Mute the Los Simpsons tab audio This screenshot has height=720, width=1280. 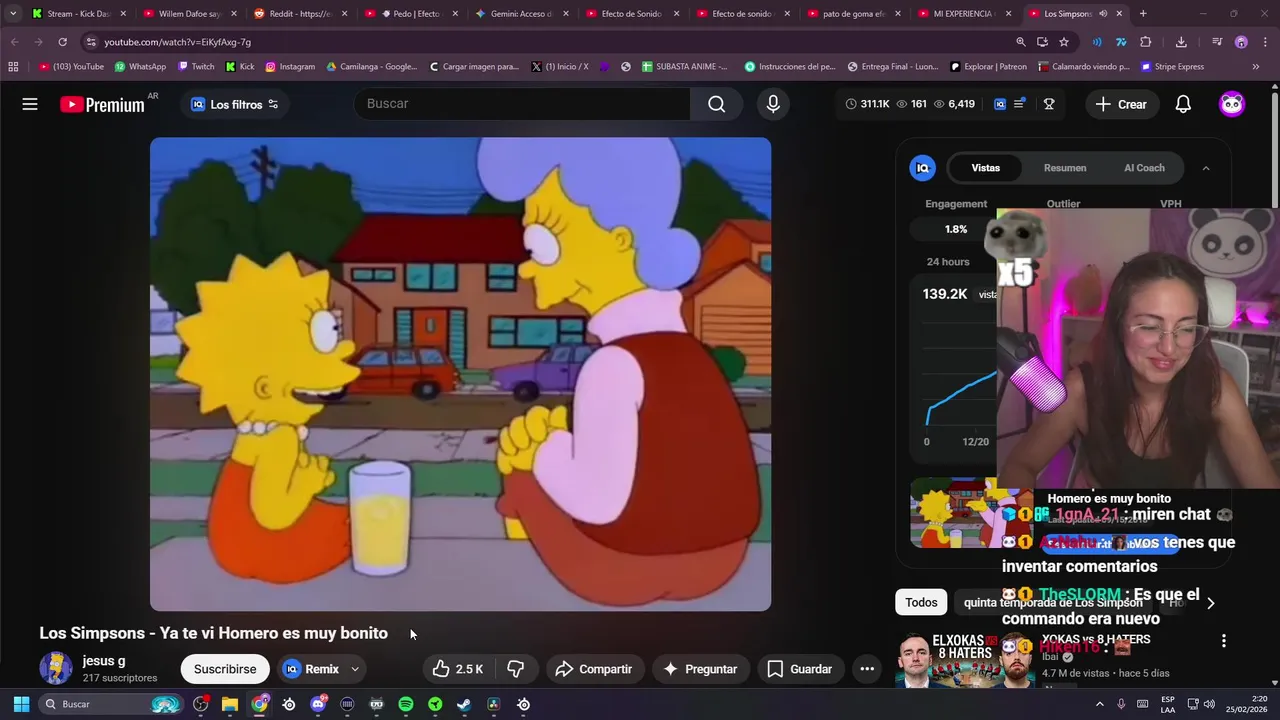(1103, 14)
